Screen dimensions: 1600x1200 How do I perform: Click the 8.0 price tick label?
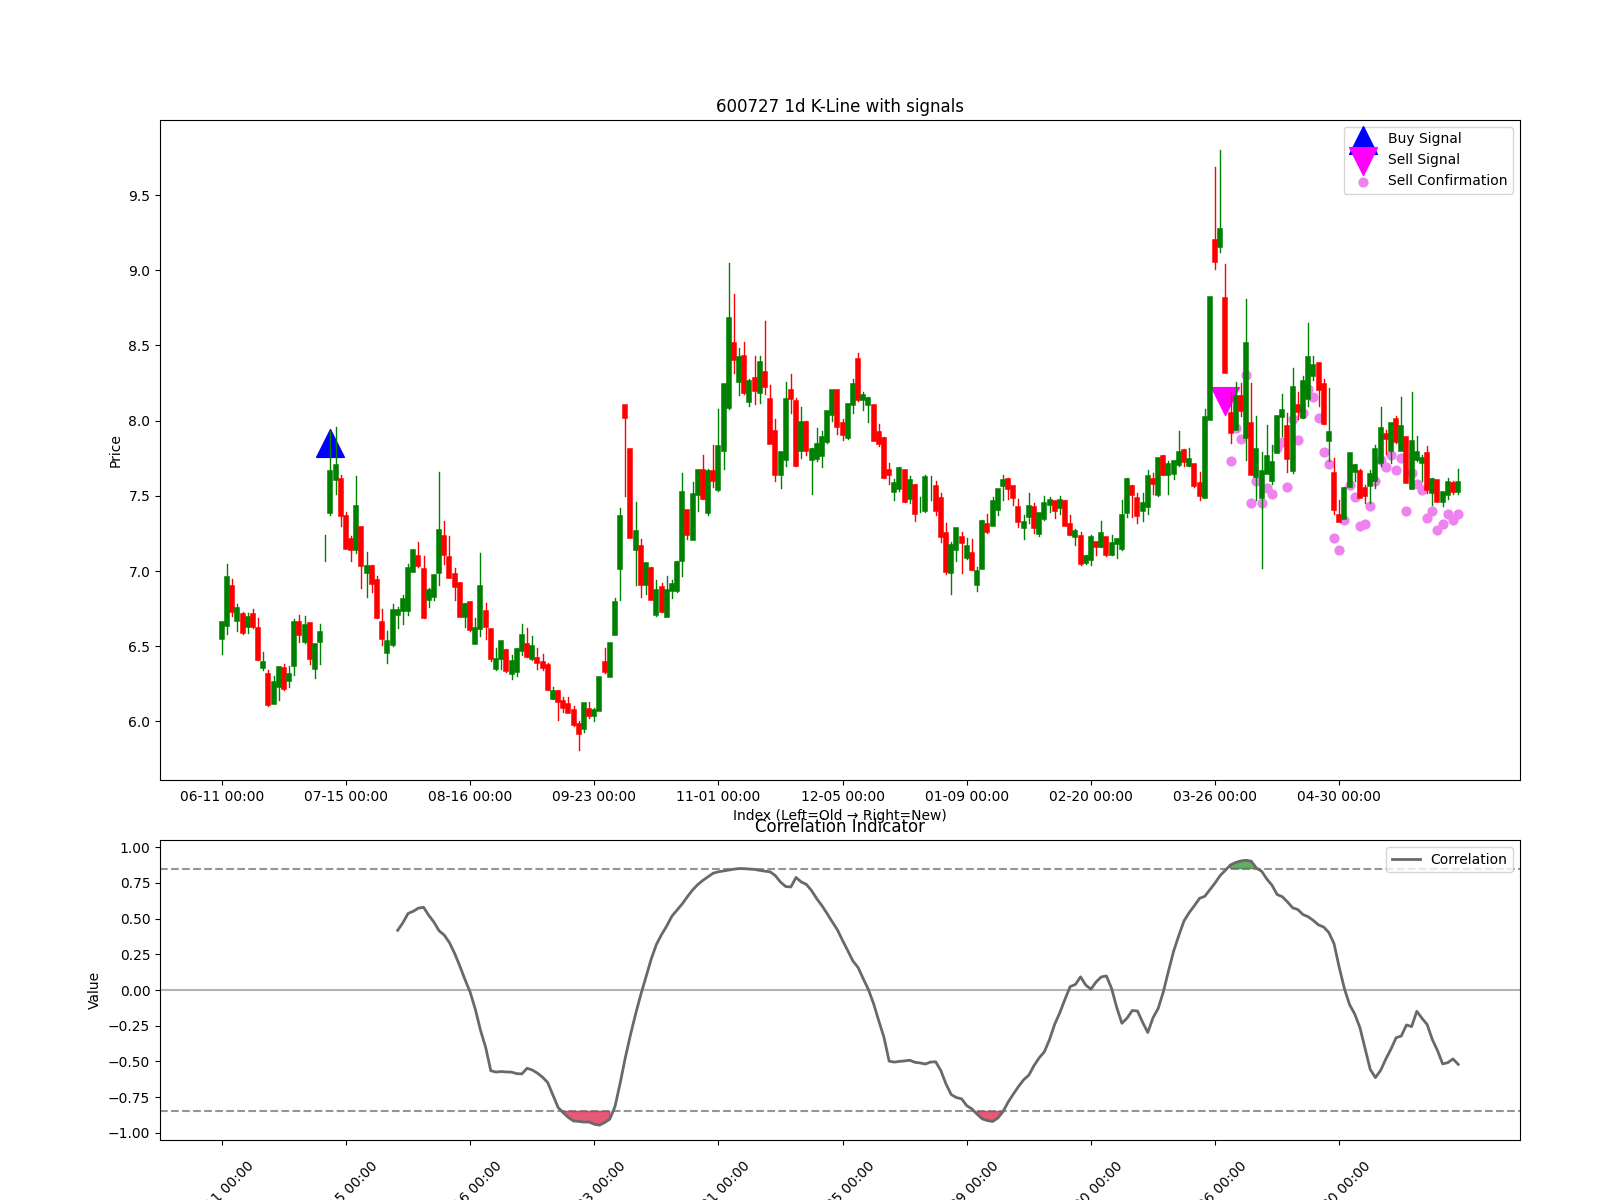pyautogui.click(x=139, y=421)
